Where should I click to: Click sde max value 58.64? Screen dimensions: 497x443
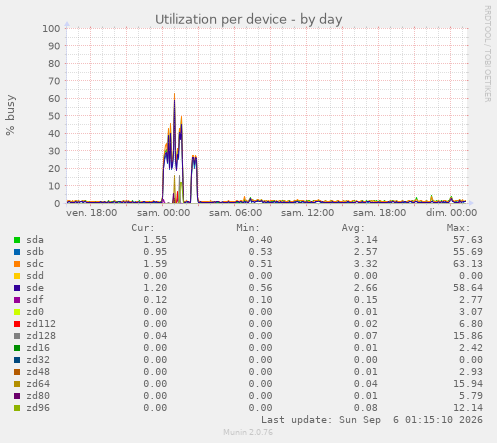468,288
